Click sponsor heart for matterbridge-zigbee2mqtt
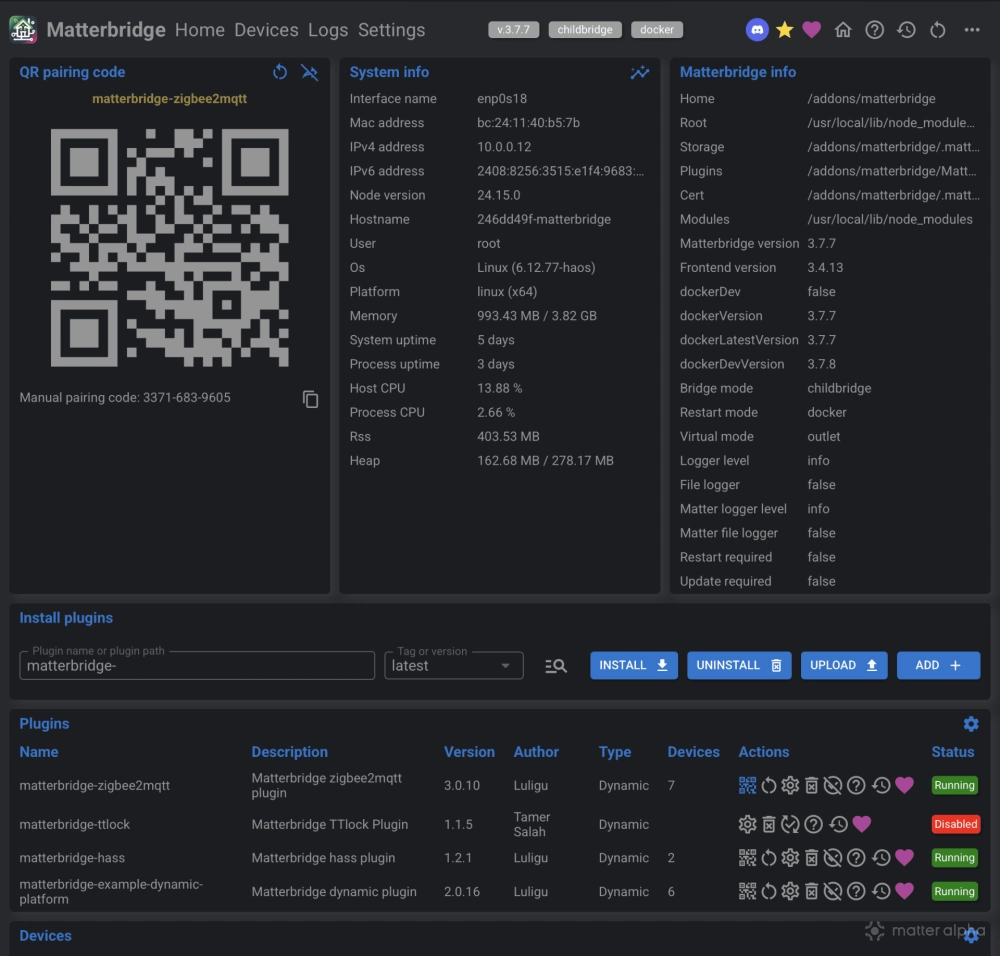This screenshot has width=1000, height=956. 904,785
